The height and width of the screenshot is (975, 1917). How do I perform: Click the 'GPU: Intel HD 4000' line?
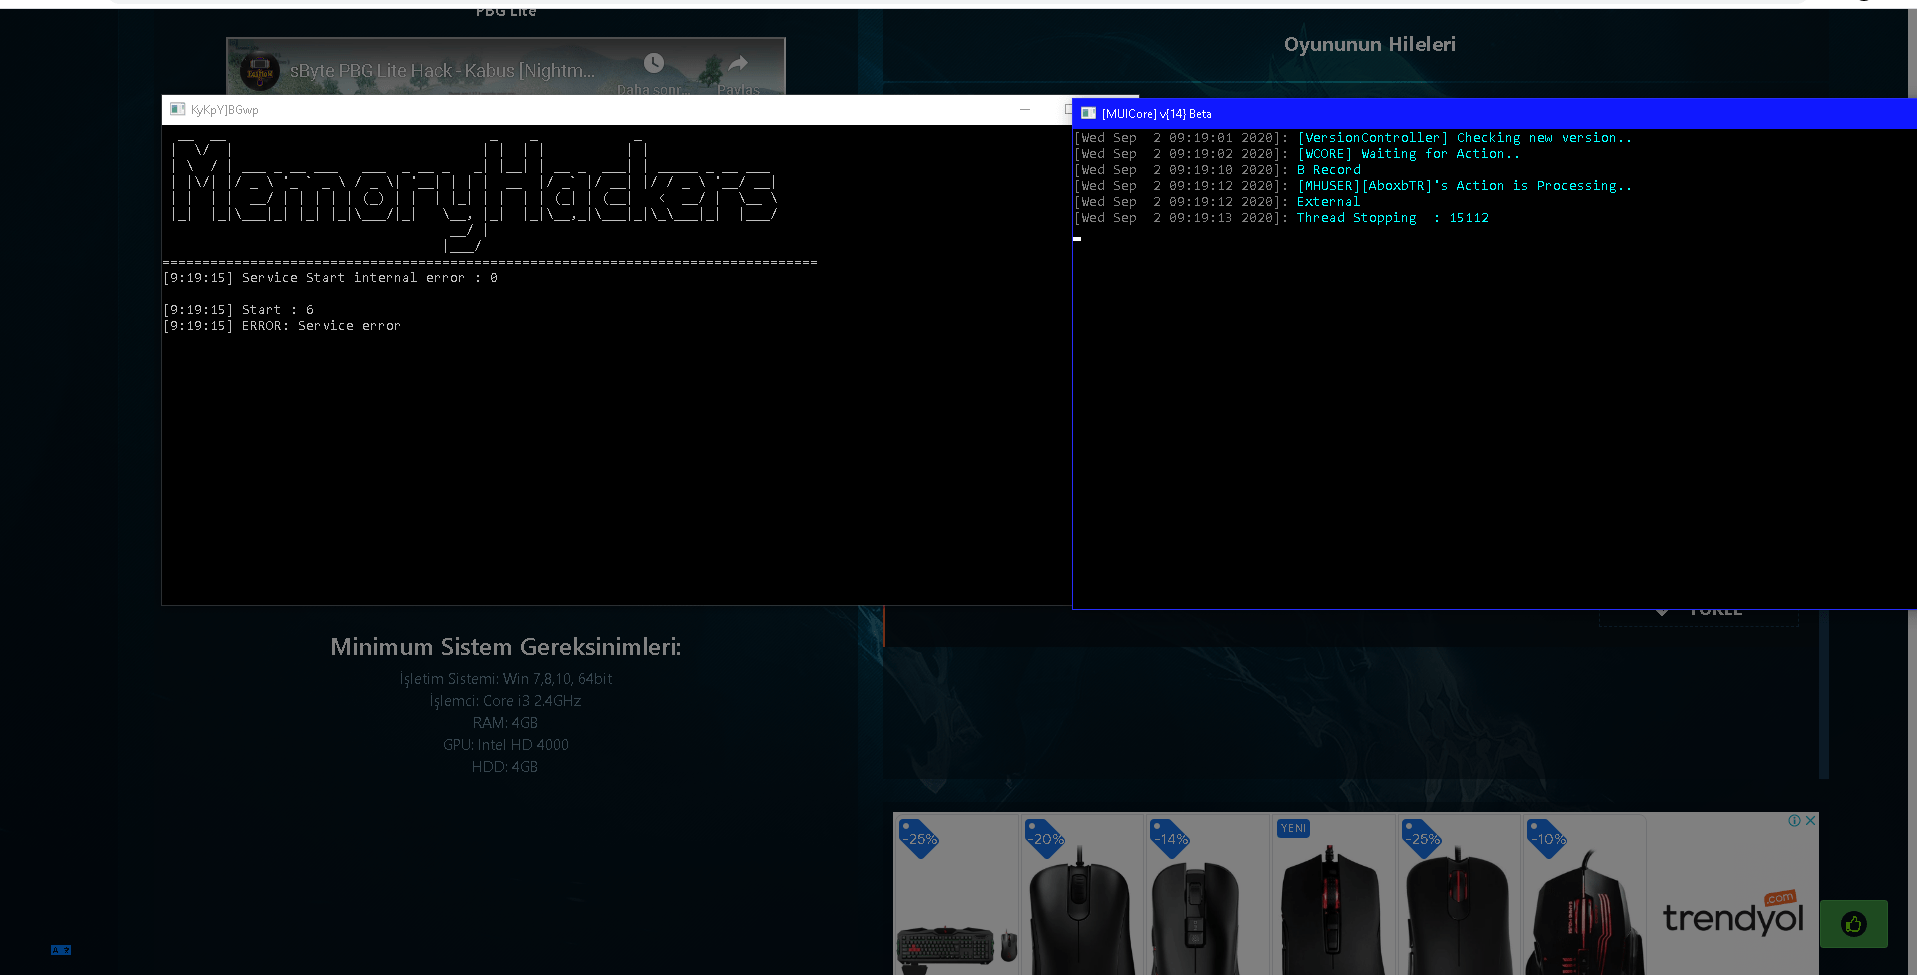click(505, 745)
